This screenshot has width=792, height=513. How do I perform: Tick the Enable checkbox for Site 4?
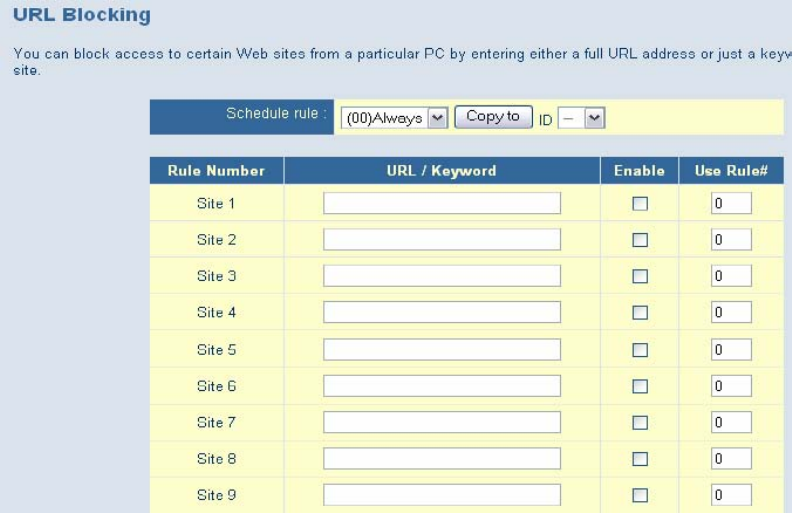640,313
